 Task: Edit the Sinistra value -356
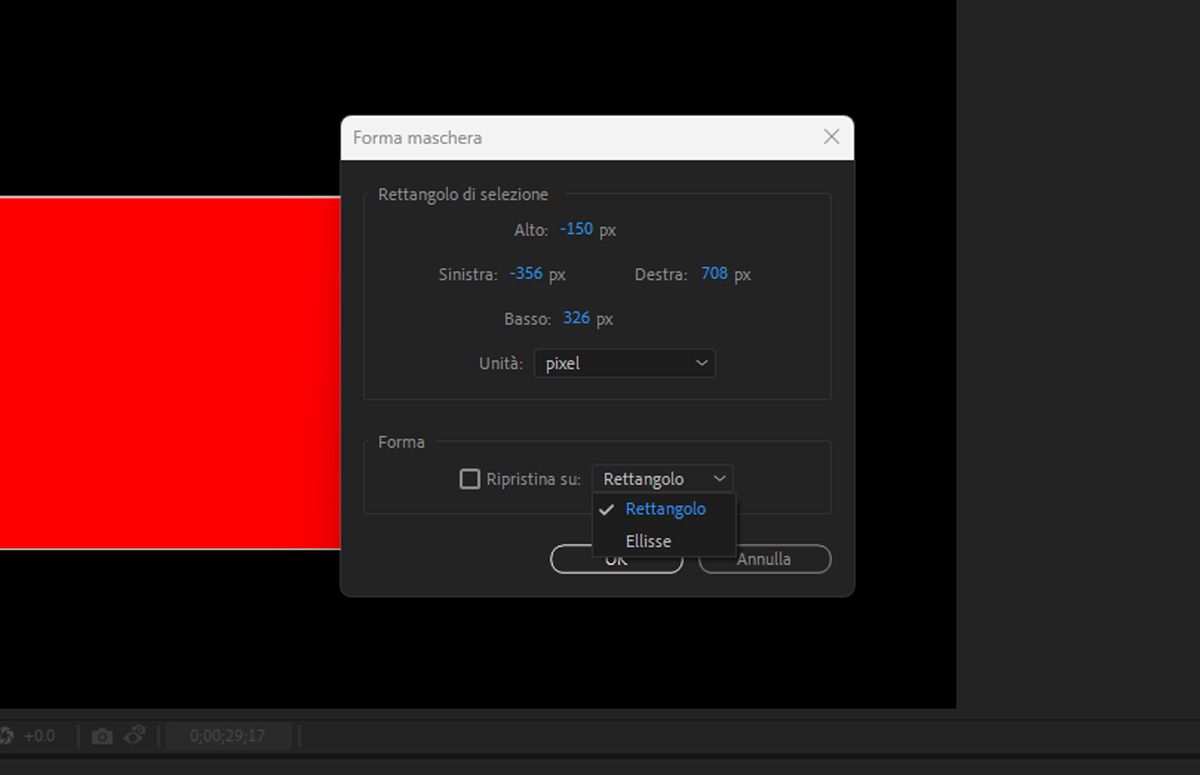[526, 273]
